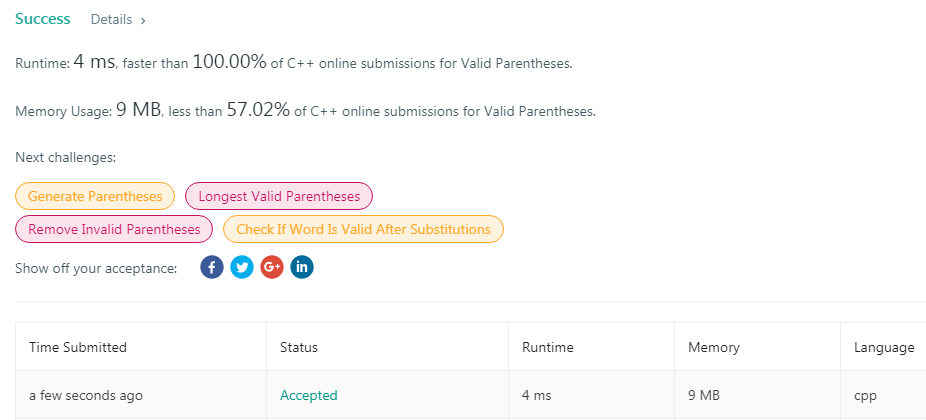Screen dimensions: 926x420
Task: Click the Accepted submission status link
Action: coord(309,395)
